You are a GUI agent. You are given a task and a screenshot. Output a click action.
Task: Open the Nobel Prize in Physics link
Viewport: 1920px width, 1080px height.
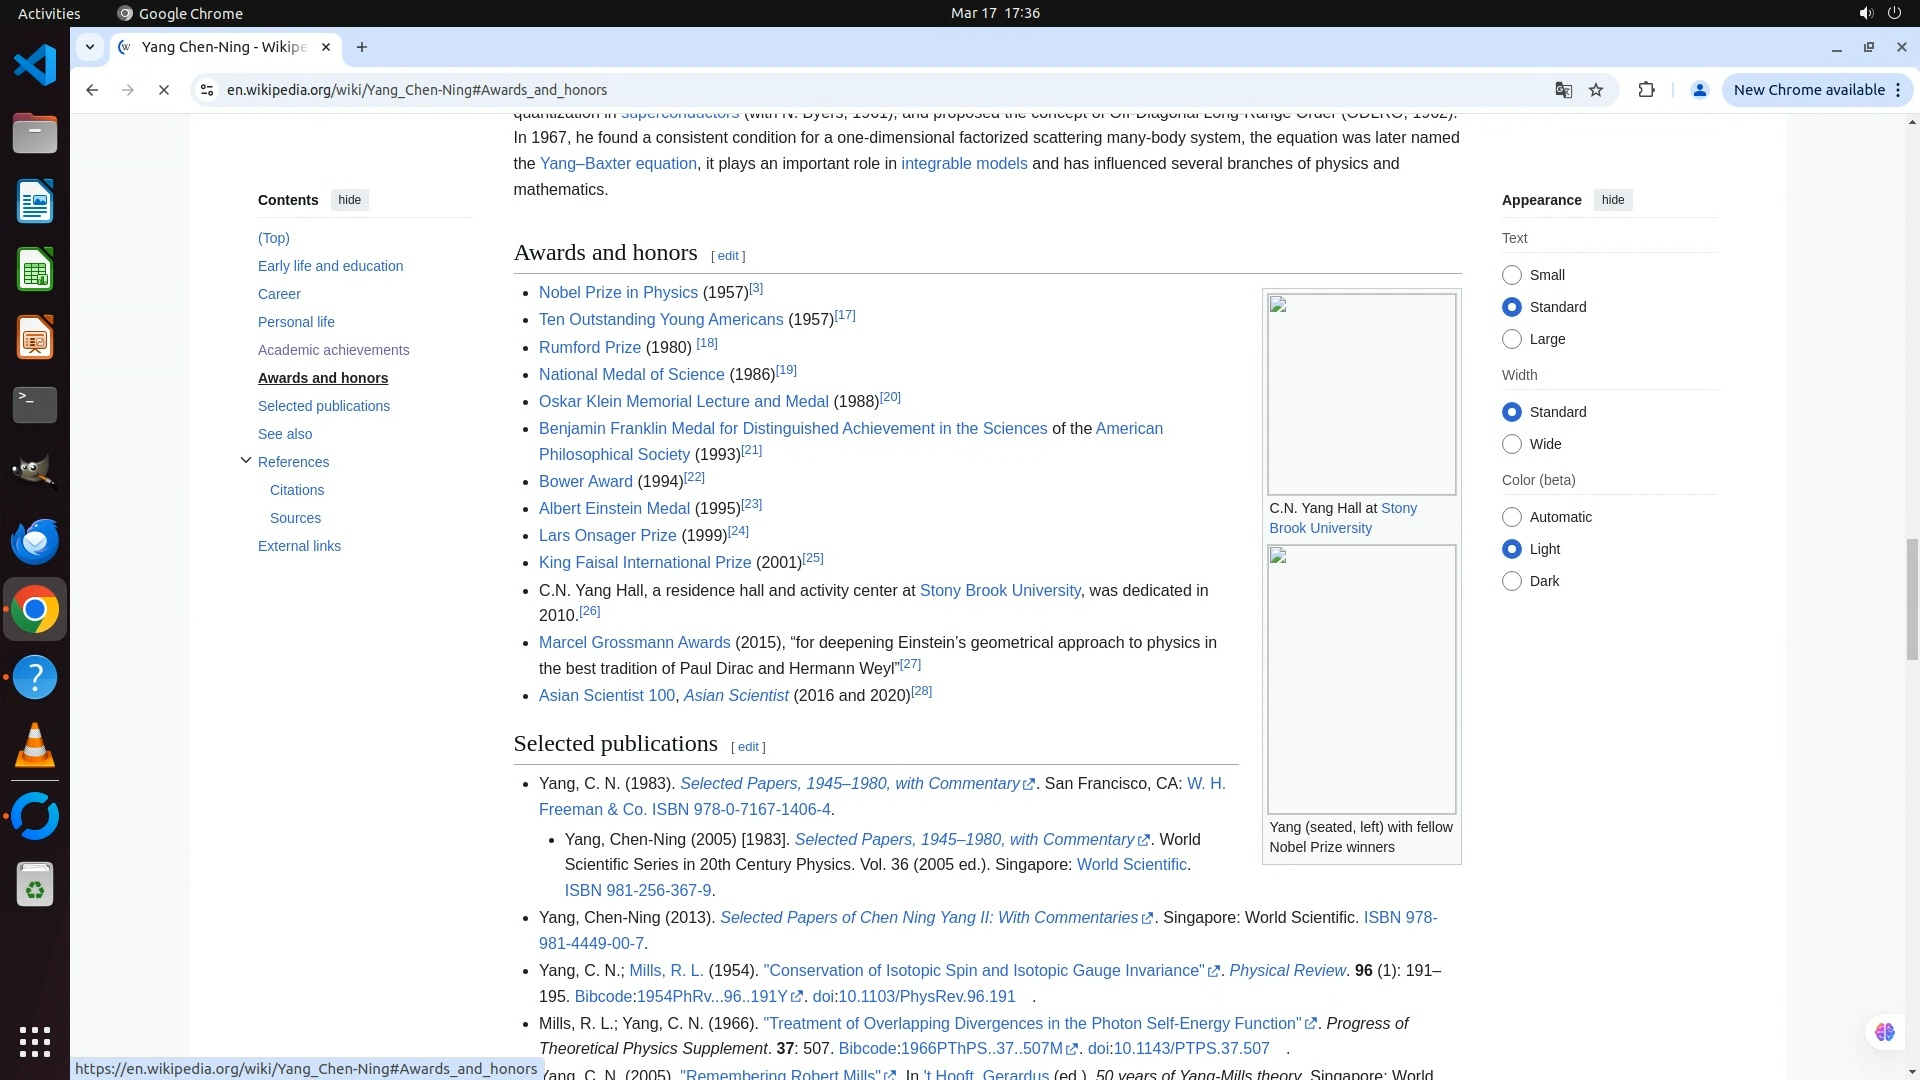click(618, 293)
